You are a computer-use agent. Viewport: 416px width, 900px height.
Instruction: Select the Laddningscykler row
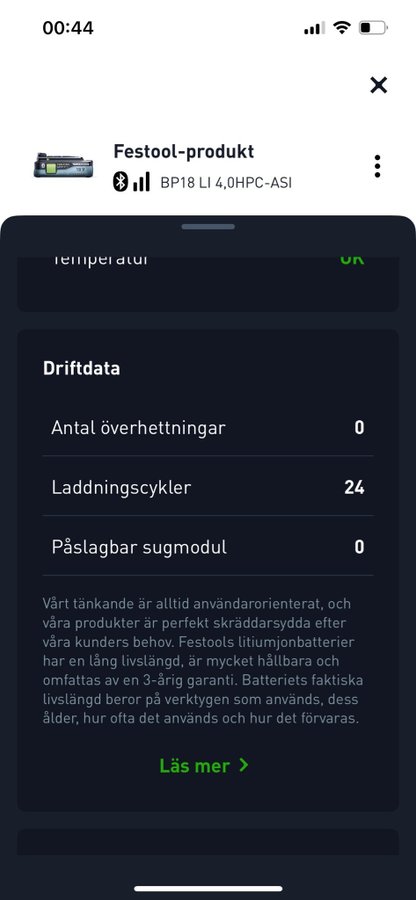tap(208, 487)
